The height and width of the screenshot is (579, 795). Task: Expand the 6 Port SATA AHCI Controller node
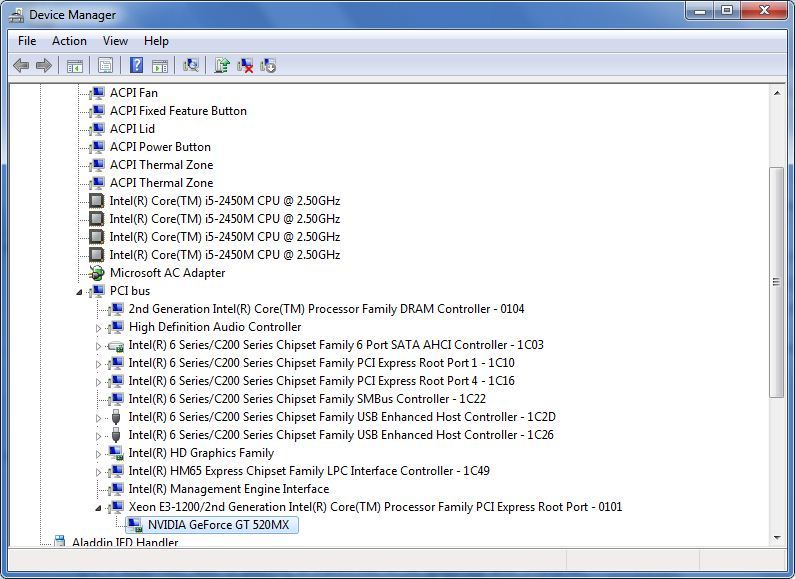point(98,346)
